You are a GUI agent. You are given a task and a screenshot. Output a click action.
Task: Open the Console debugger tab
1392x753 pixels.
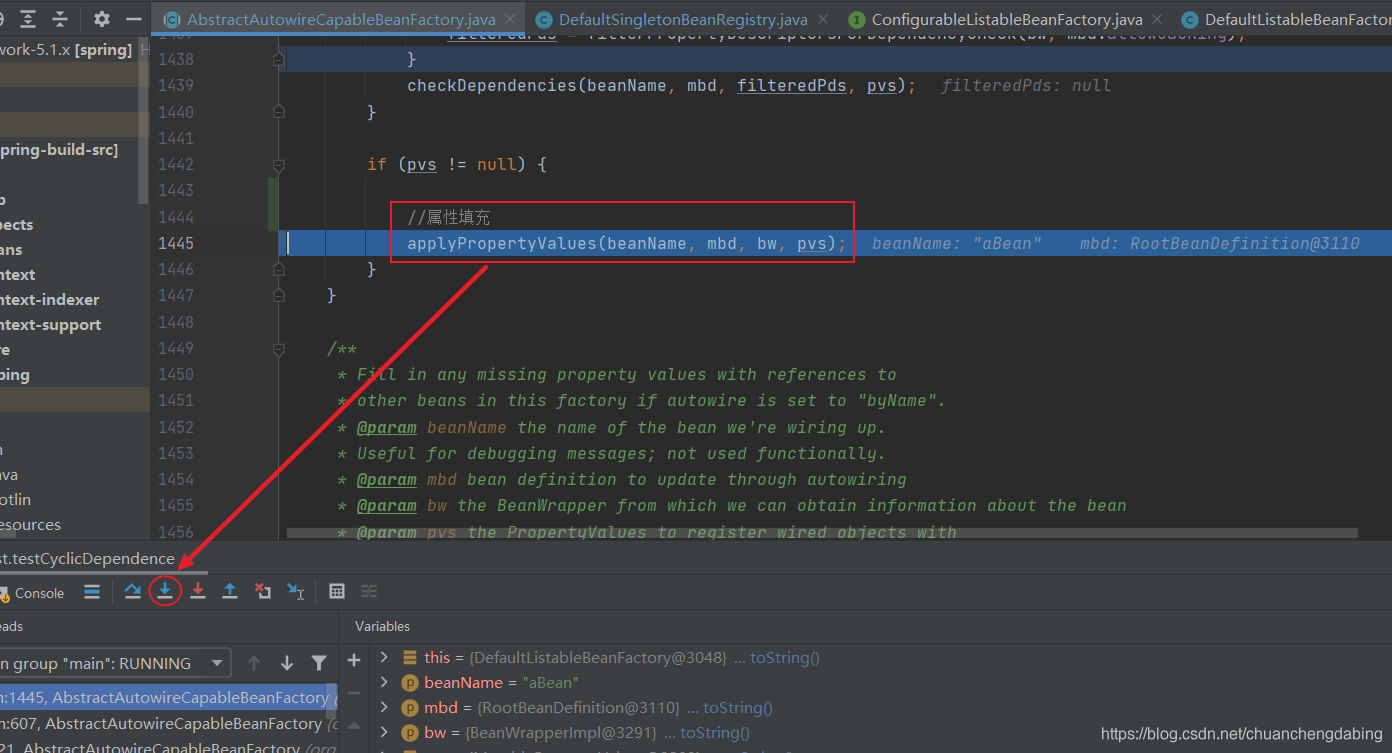point(33,593)
